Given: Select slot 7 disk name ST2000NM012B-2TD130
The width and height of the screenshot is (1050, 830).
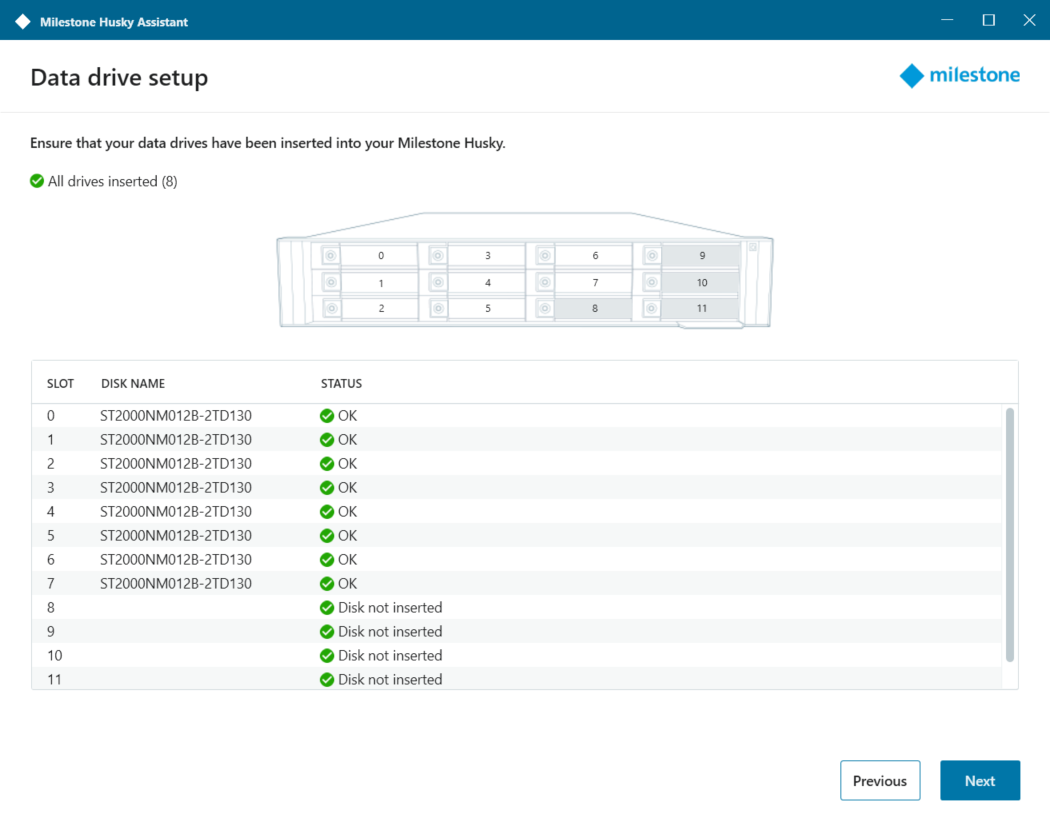Looking at the screenshot, I should 176,584.
